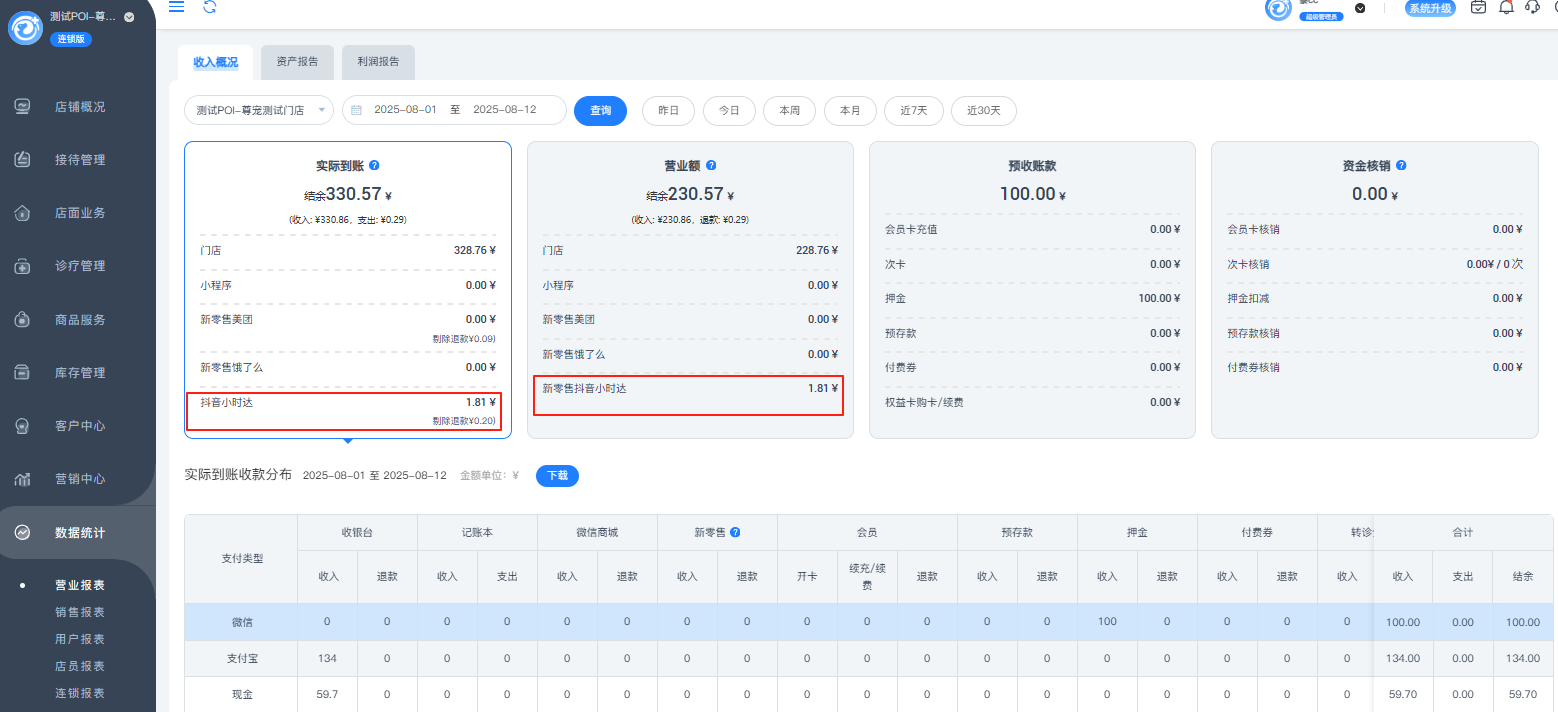Click the 微信 row in payment table

[870, 622]
